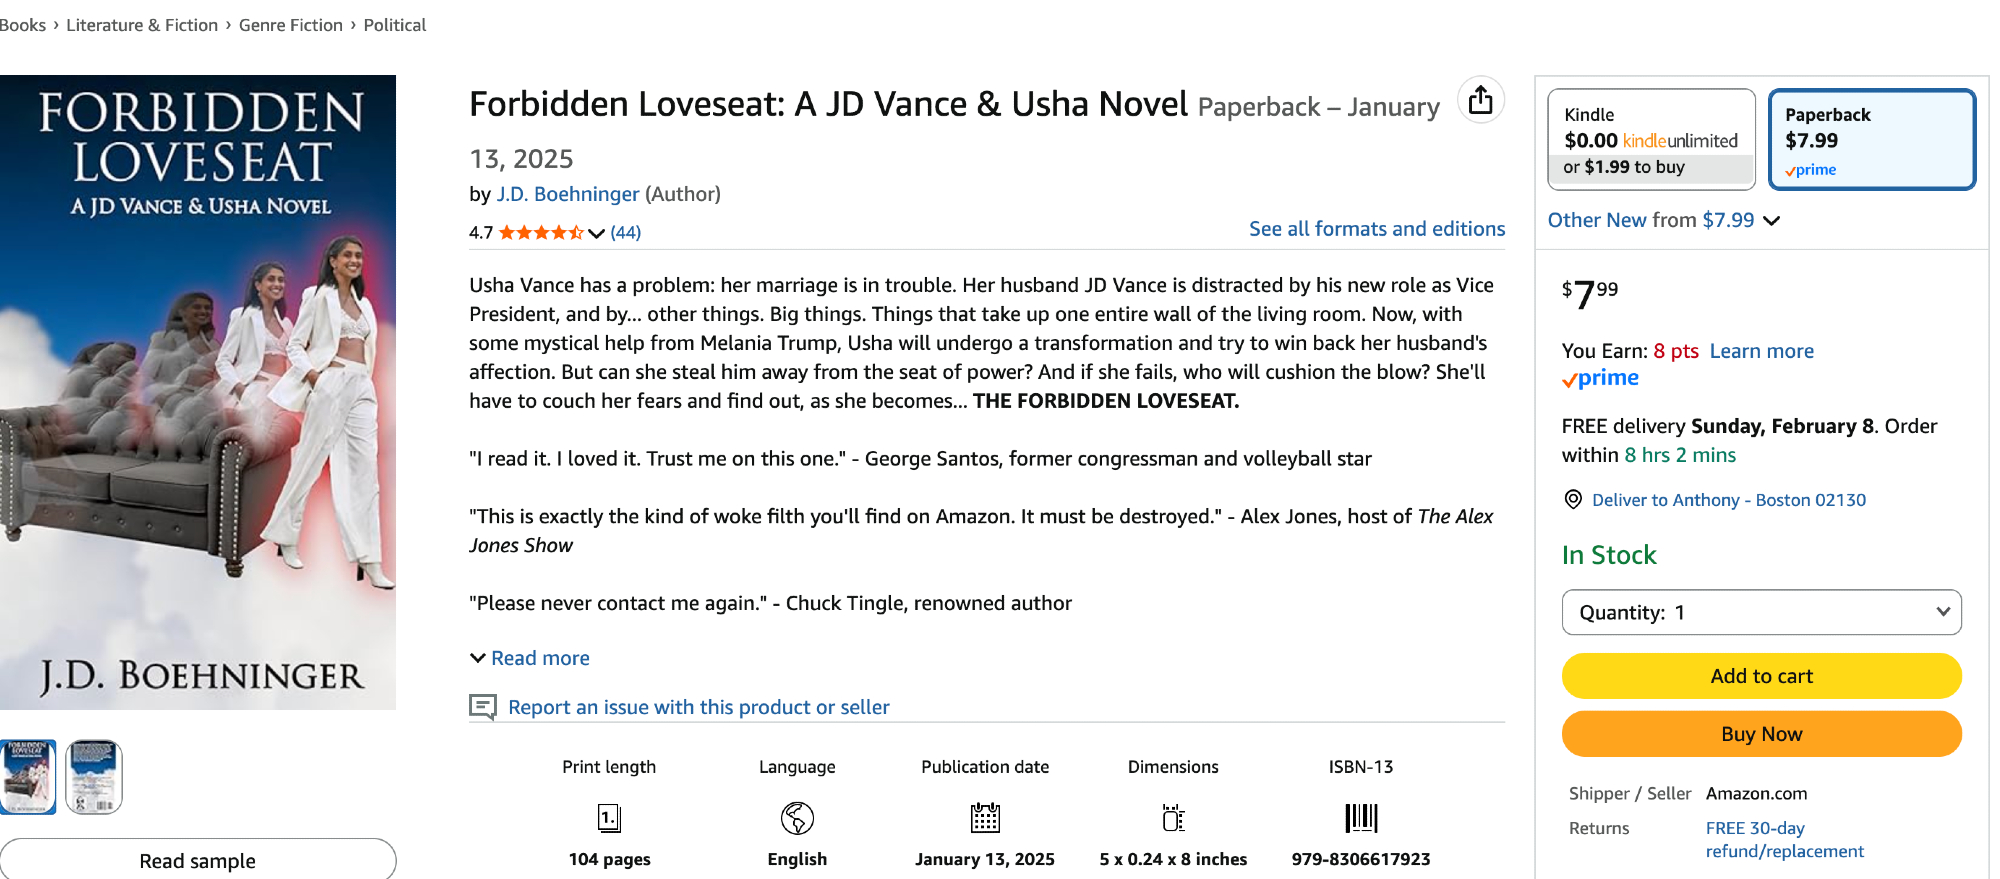Open See all formats and editions
Viewport: 2000px width, 879px height.
1376,229
